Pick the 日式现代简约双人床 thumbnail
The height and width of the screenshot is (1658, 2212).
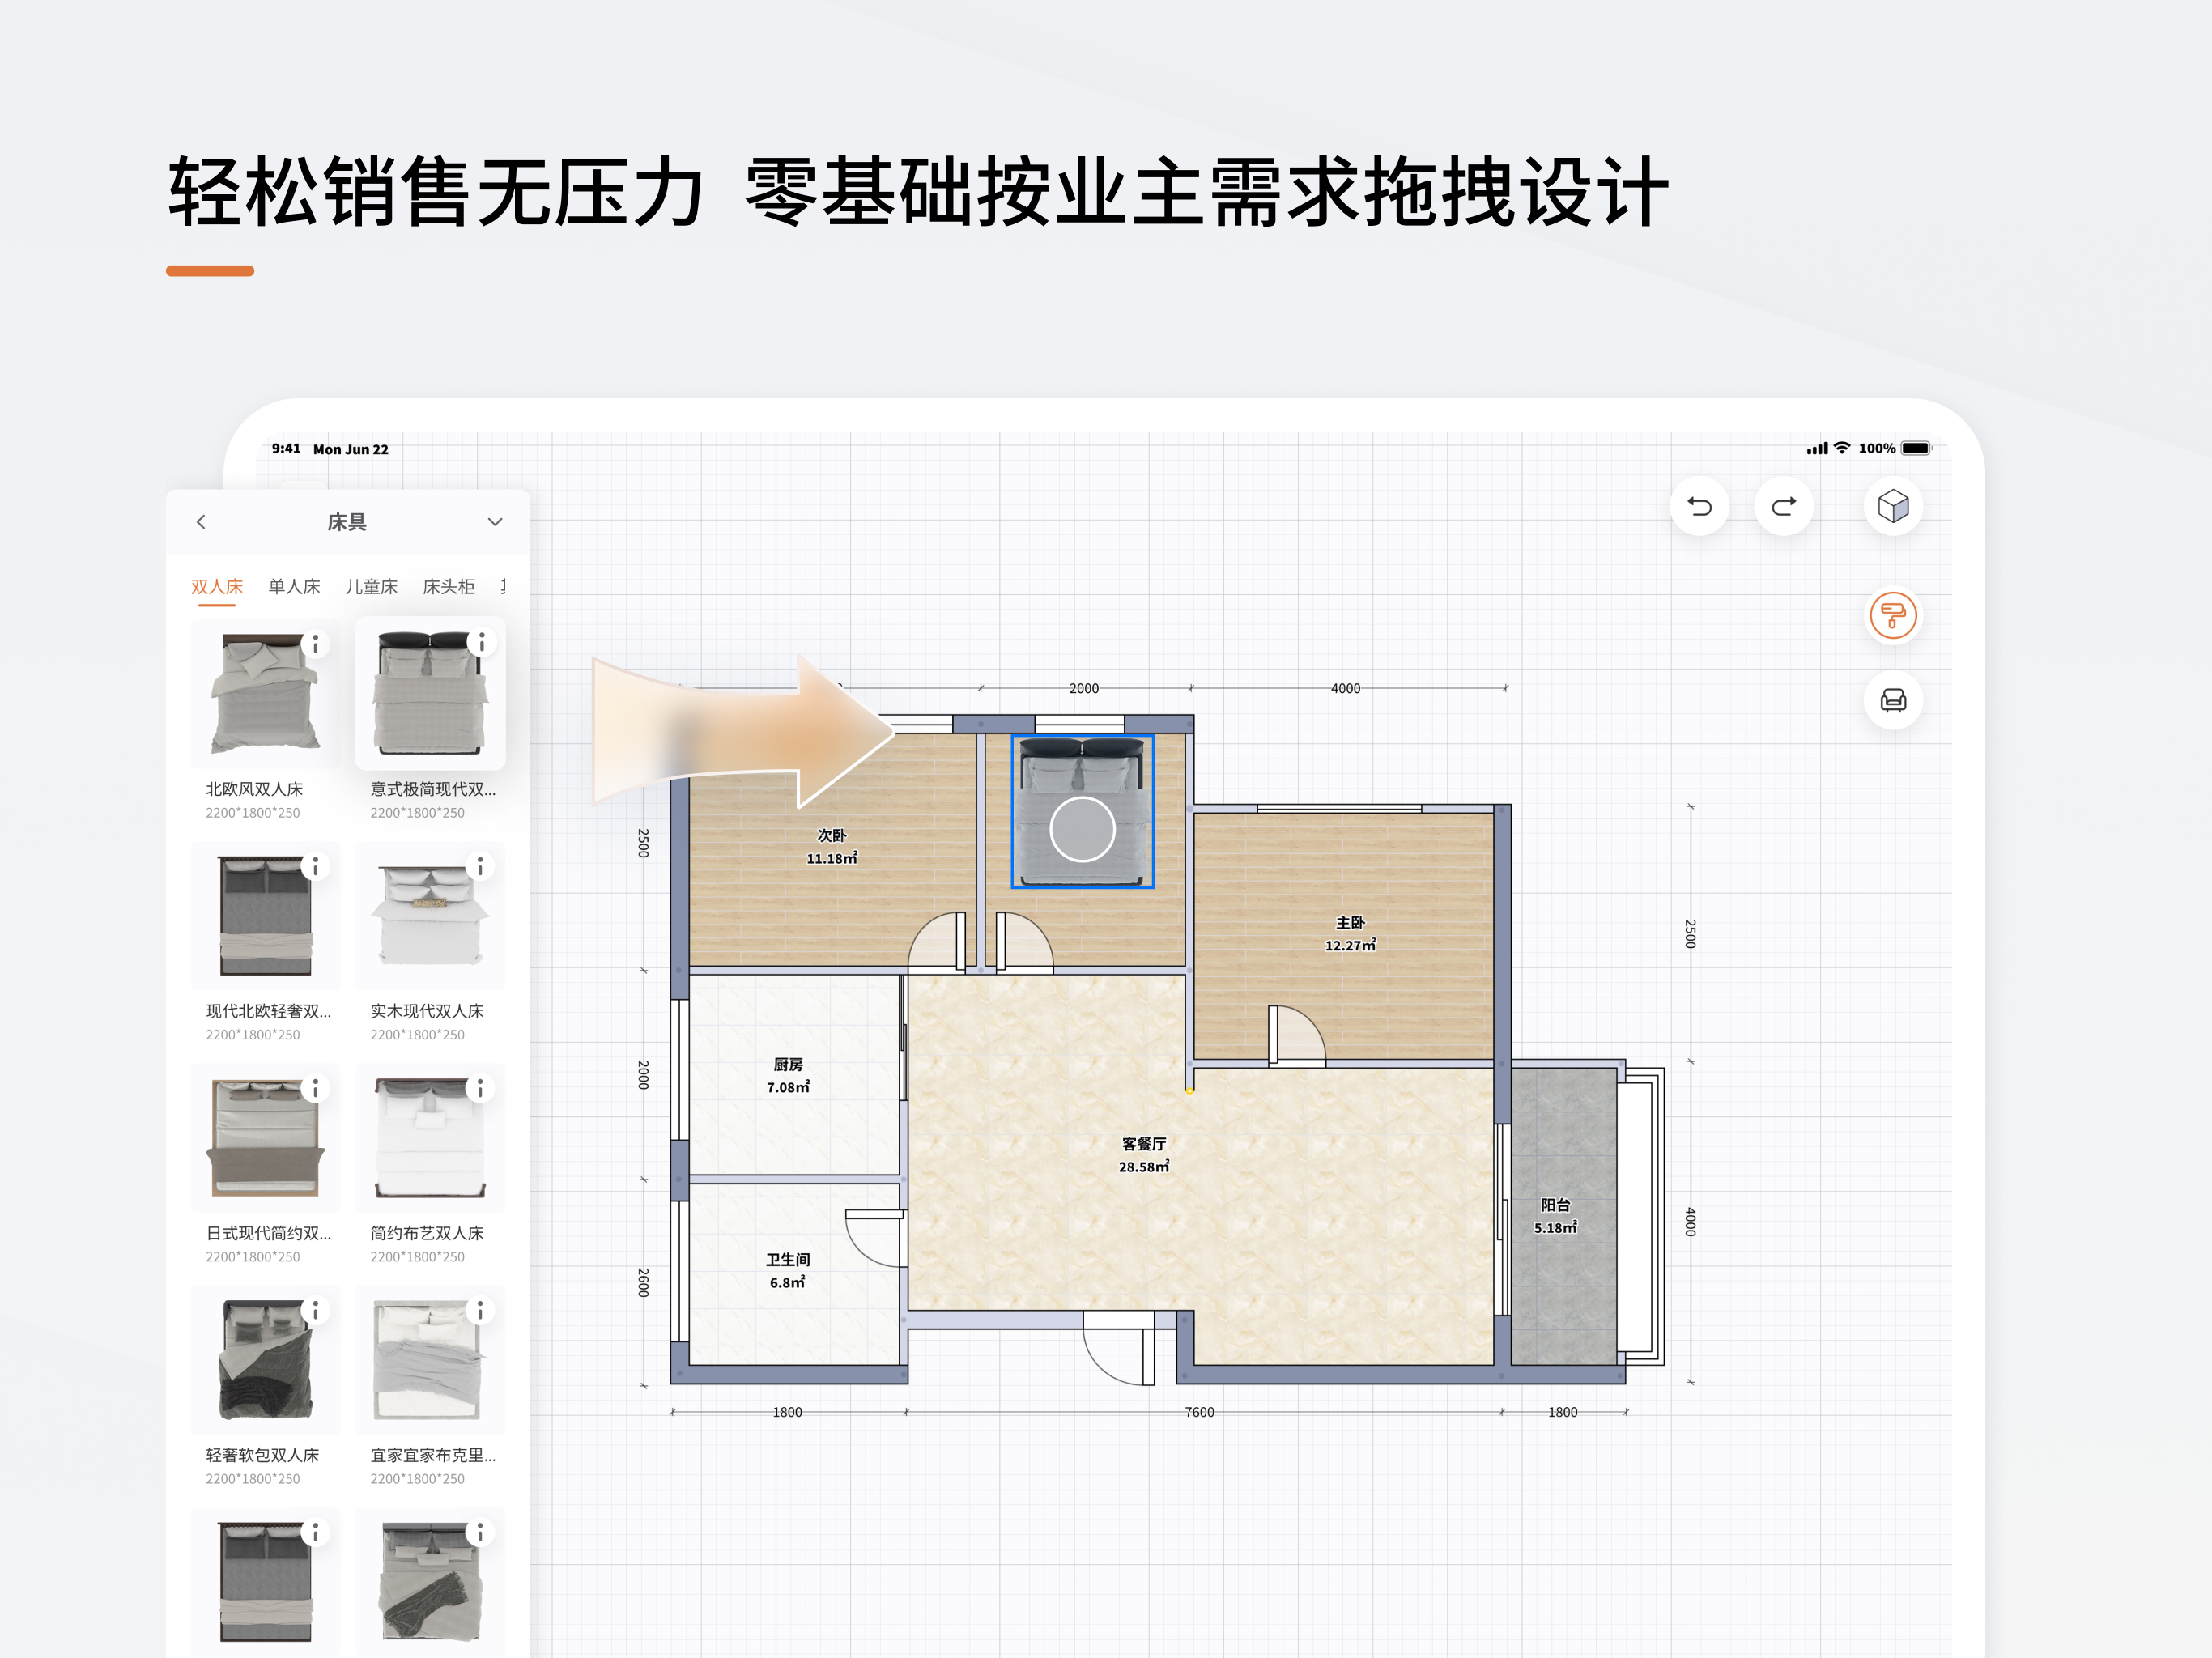(265, 1138)
